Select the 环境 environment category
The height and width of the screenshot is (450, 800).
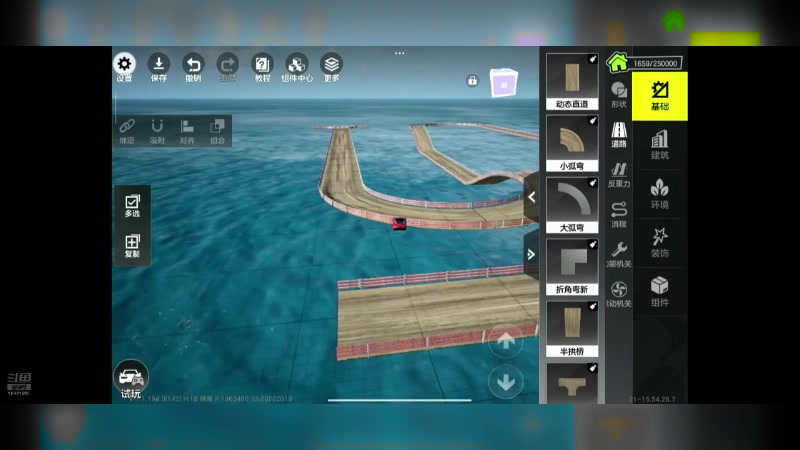click(660, 194)
